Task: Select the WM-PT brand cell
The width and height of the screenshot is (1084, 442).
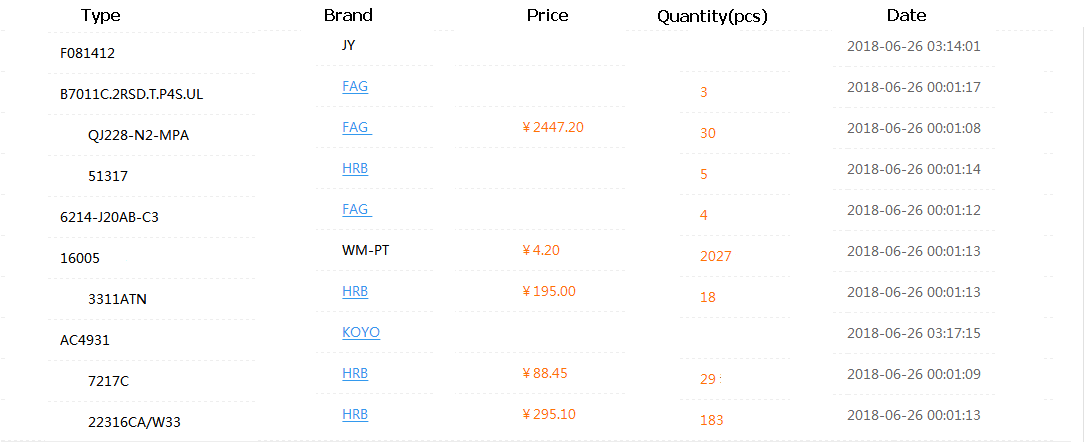Action: coord(365,250)
